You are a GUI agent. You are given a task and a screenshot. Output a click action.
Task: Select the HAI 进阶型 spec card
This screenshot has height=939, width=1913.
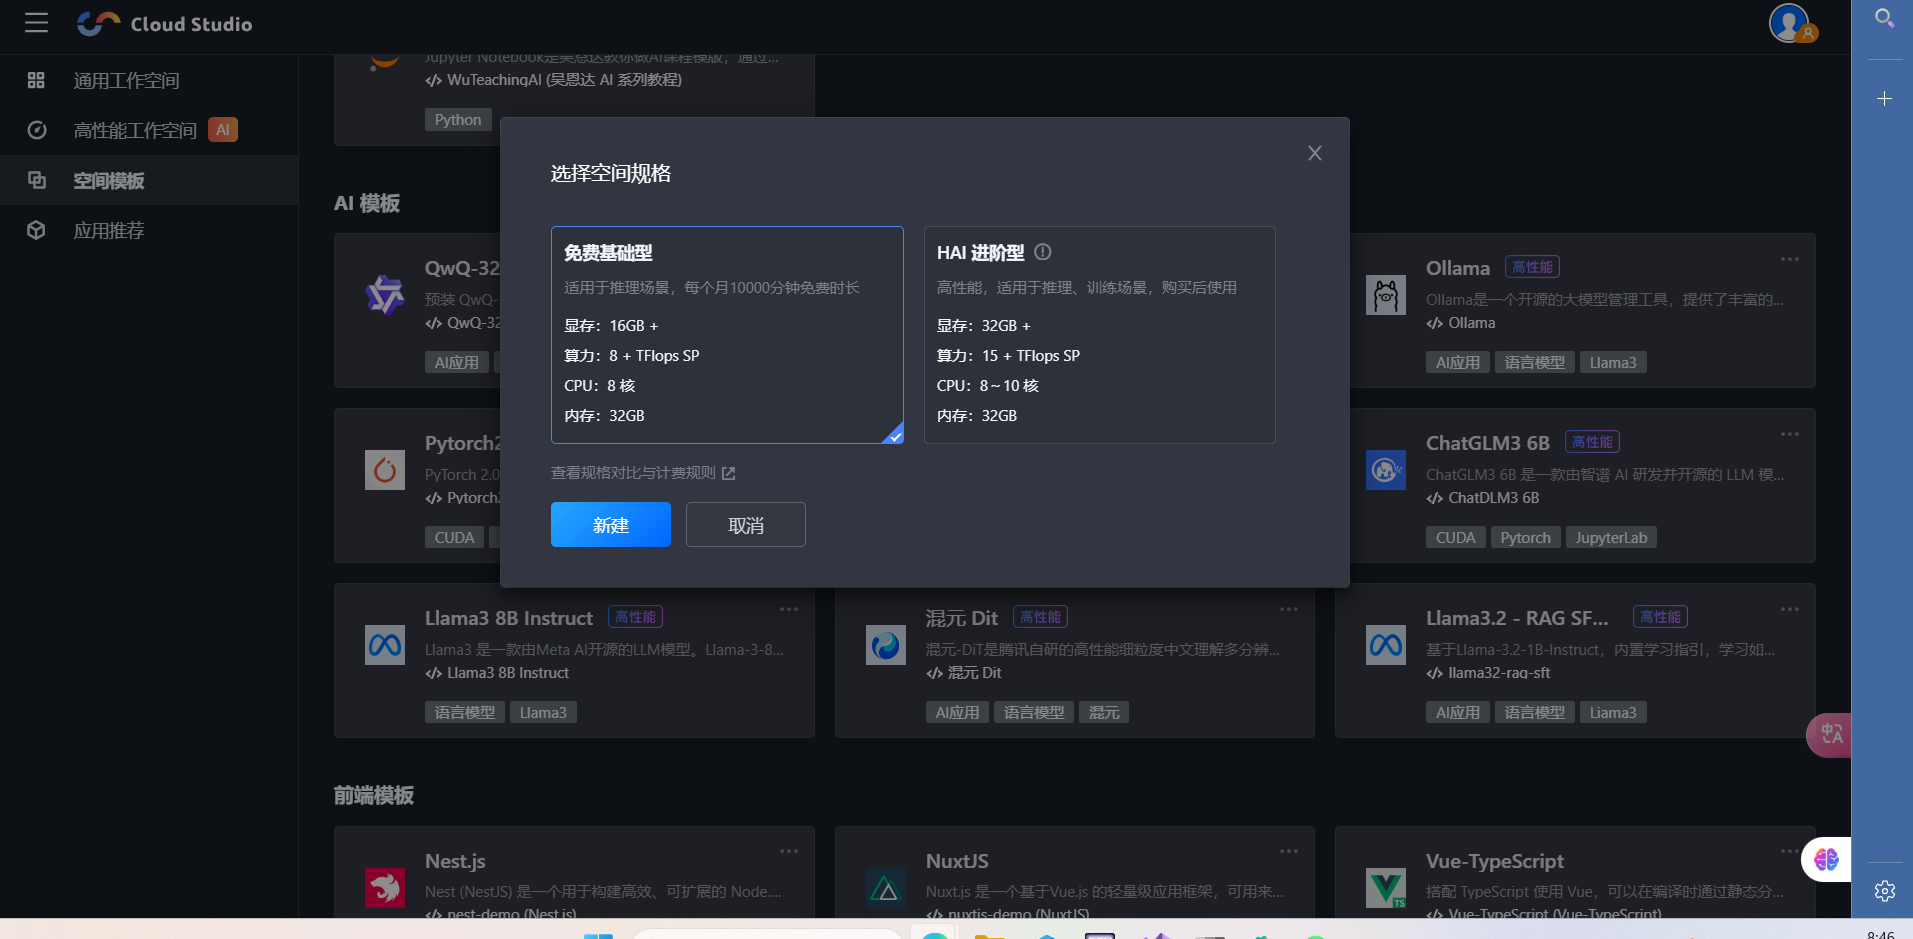1099,335
